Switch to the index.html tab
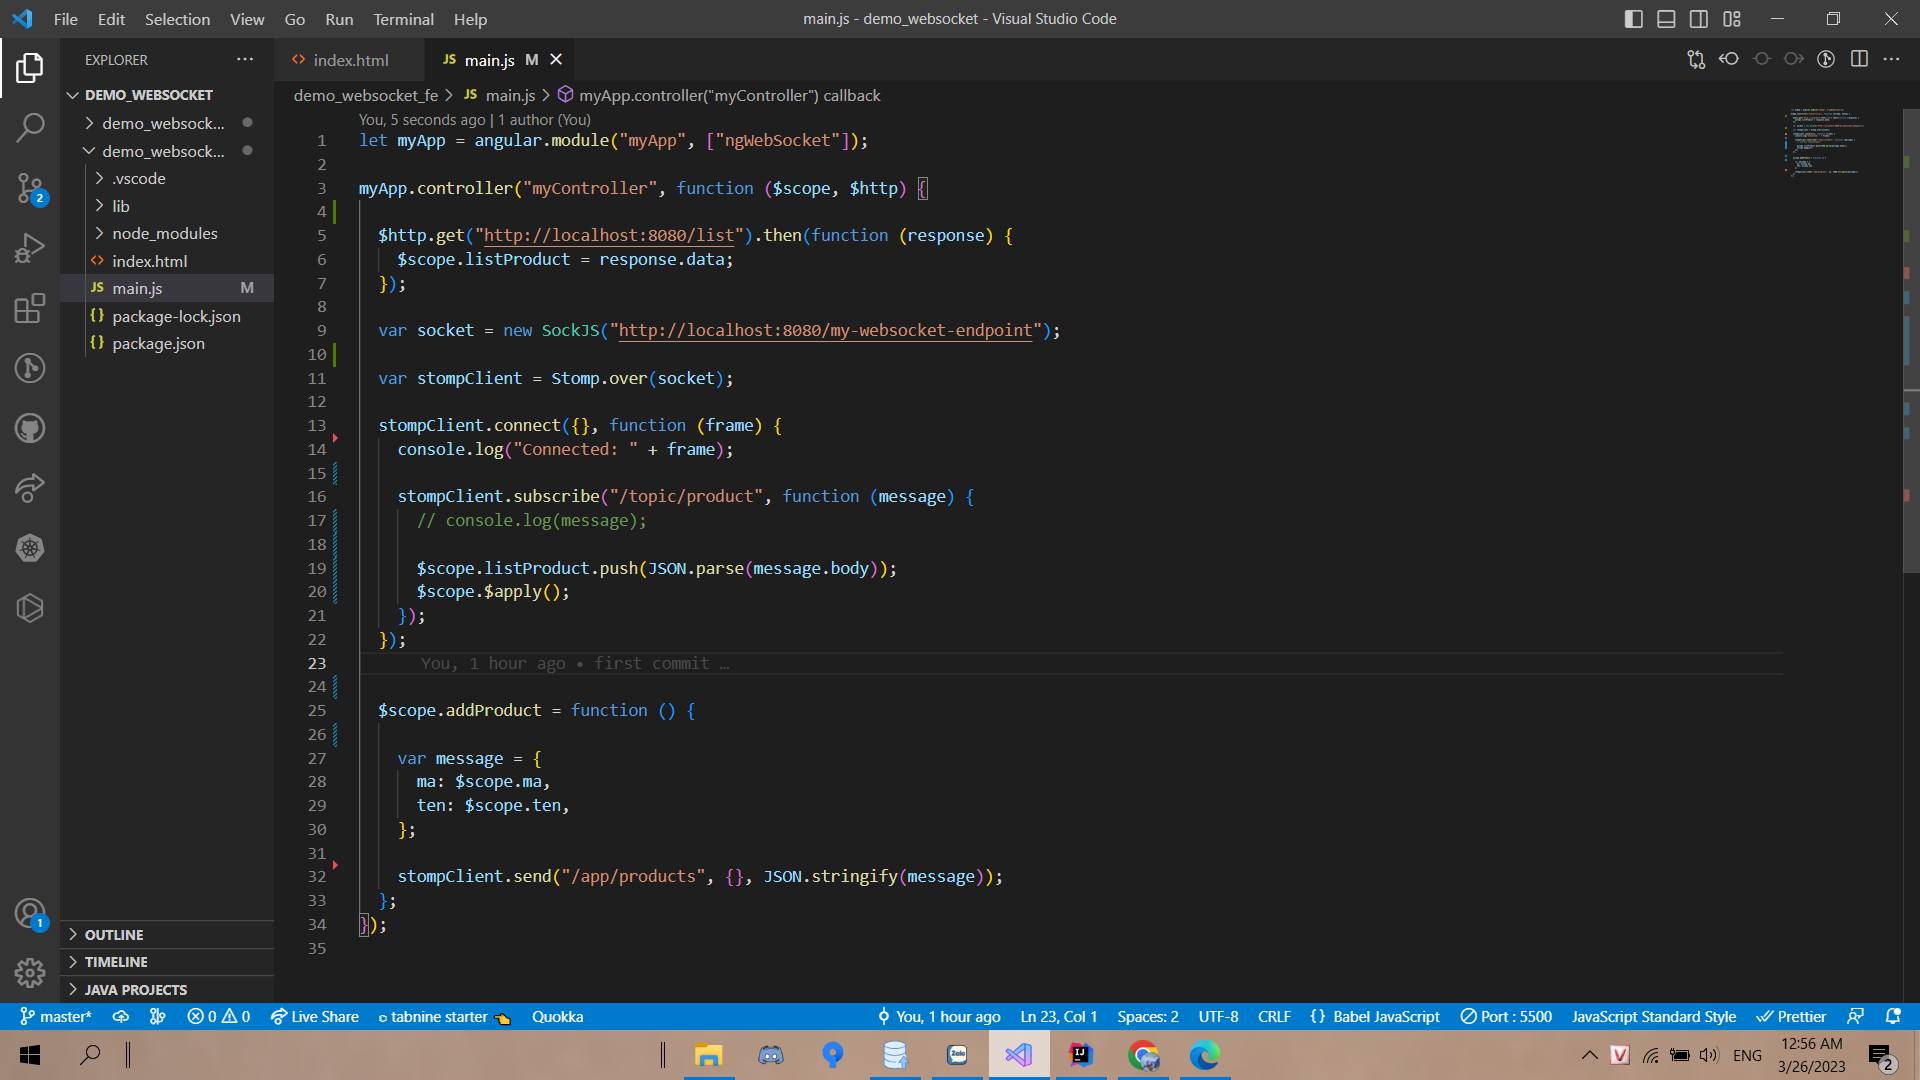1920x1080 pixels. pyautogui.click(x=350, y=60)
